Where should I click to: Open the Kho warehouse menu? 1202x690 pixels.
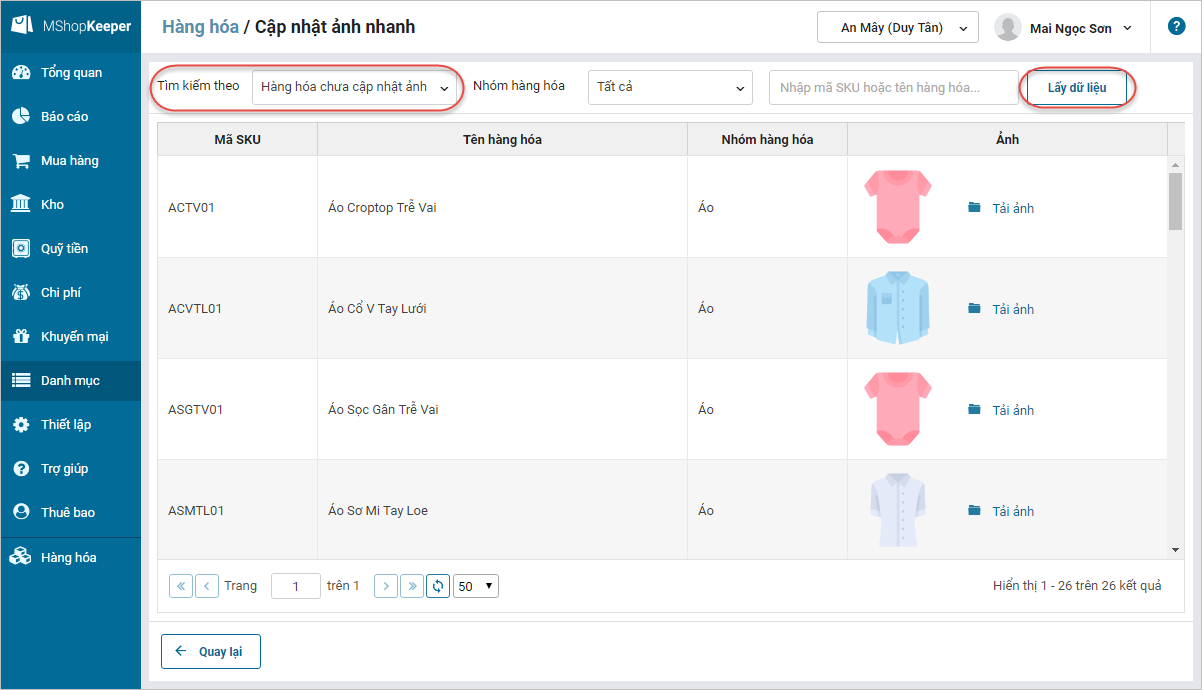point(52,205)
